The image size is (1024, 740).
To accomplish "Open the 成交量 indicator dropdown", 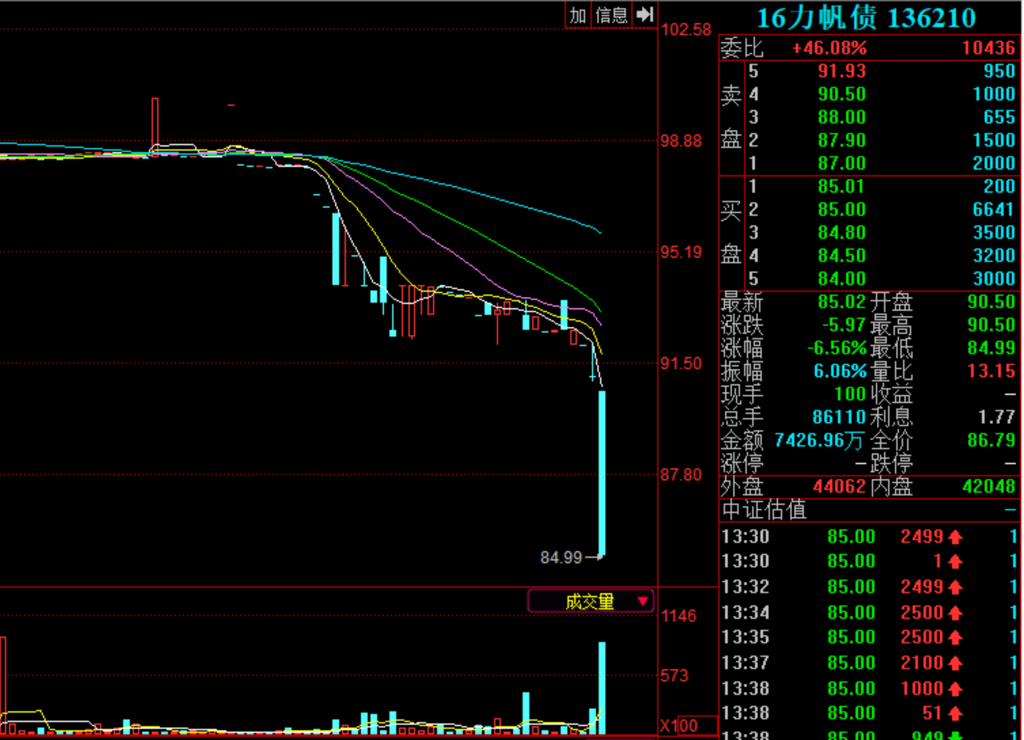I will [x=590, y=602].
